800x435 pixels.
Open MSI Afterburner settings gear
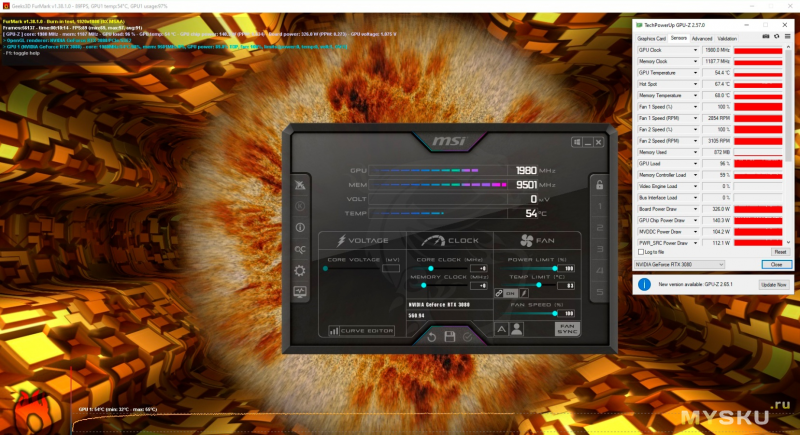tap(300, 270)
